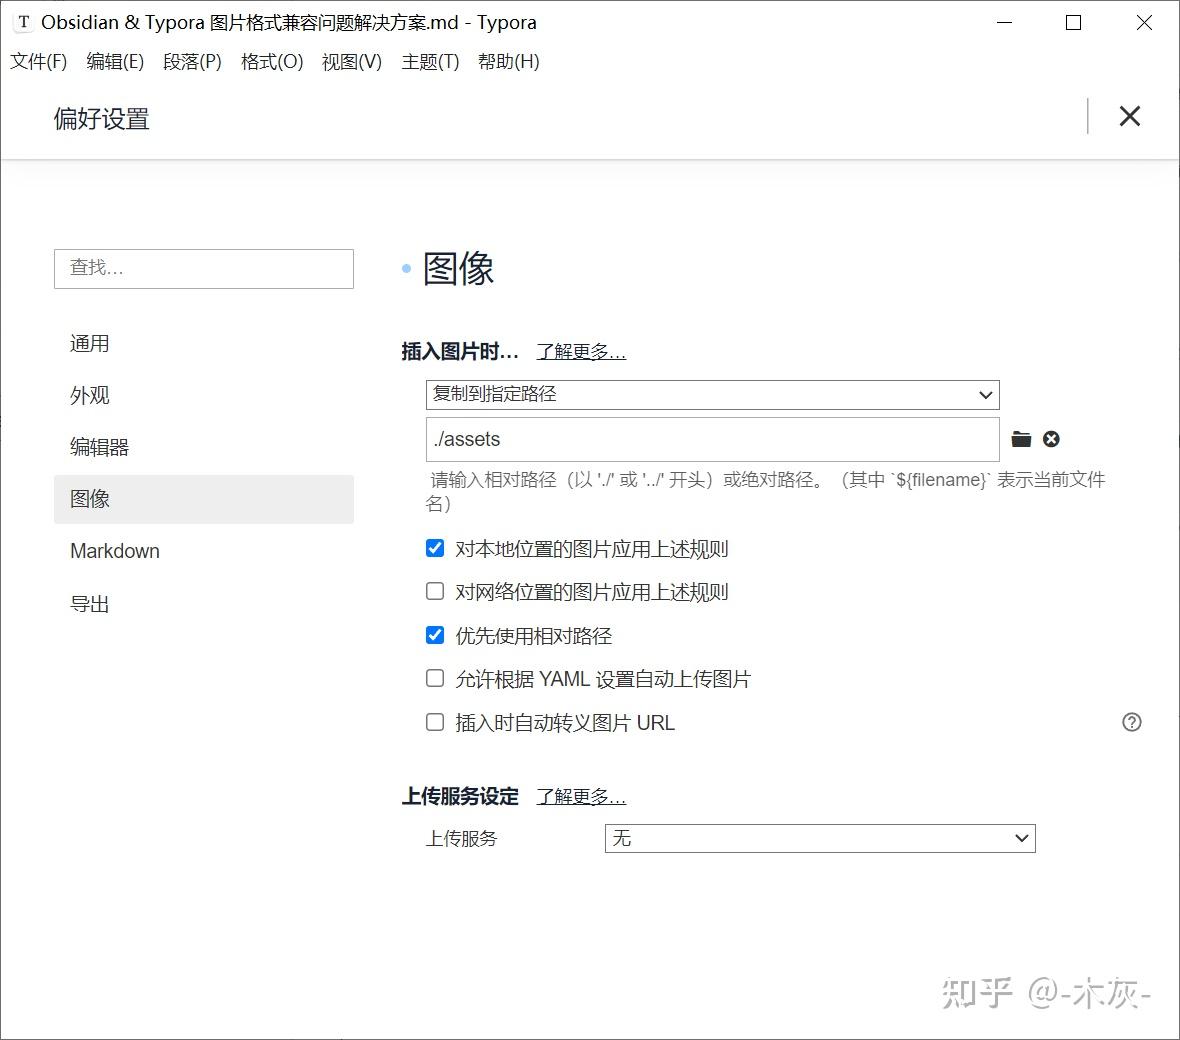Disable 优先使用相对路径
This screenshot has width=1180, height=1040.
435,635
